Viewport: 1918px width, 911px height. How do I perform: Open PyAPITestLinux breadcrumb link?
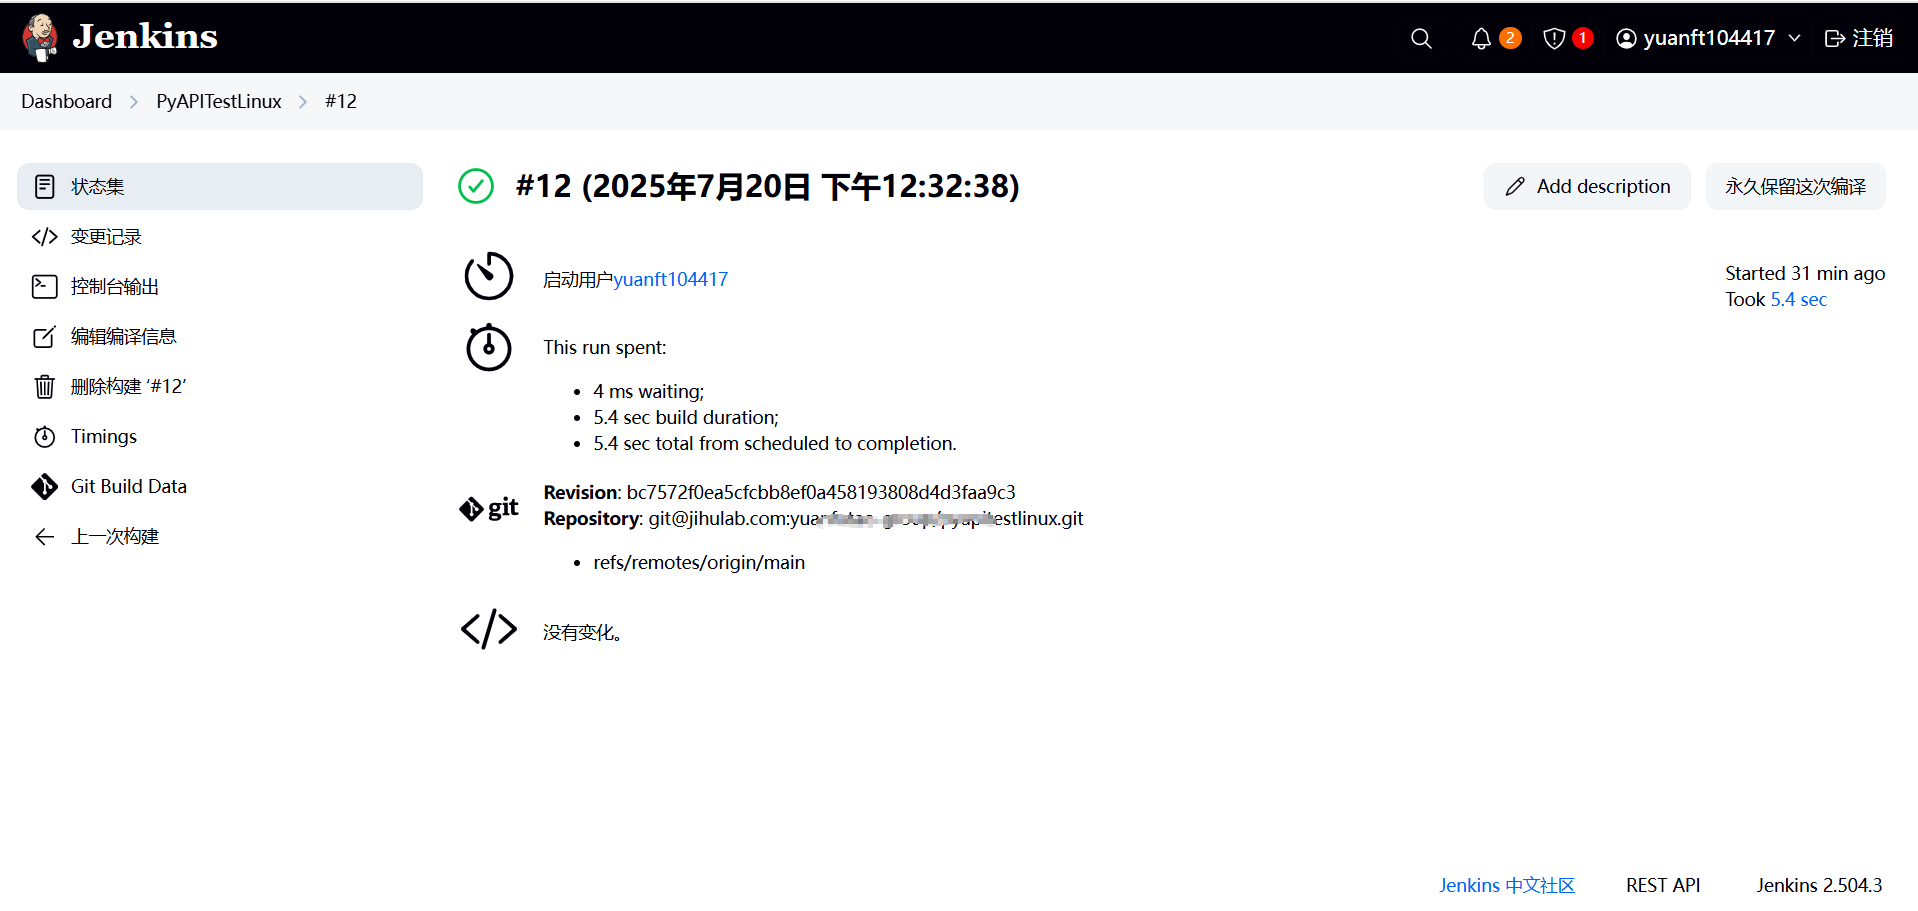[219, 101]
